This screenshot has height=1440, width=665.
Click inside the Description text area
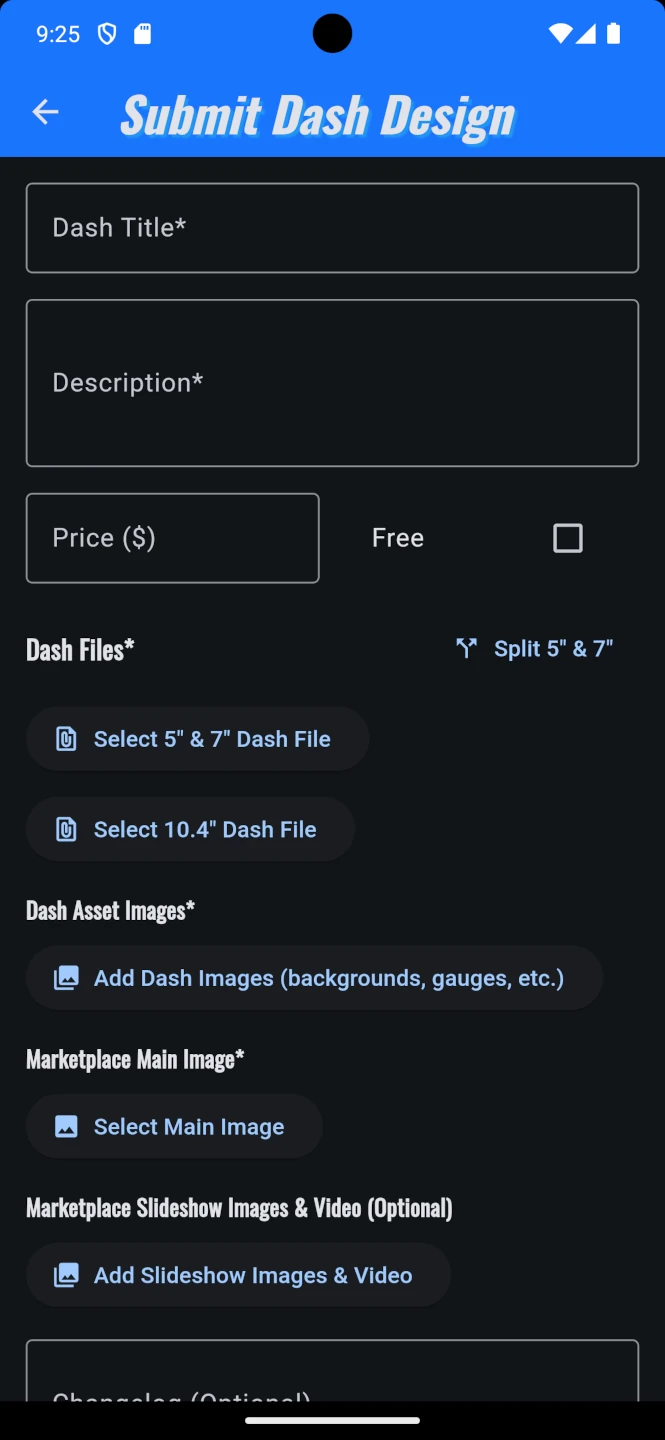click(x=332, y=382)
